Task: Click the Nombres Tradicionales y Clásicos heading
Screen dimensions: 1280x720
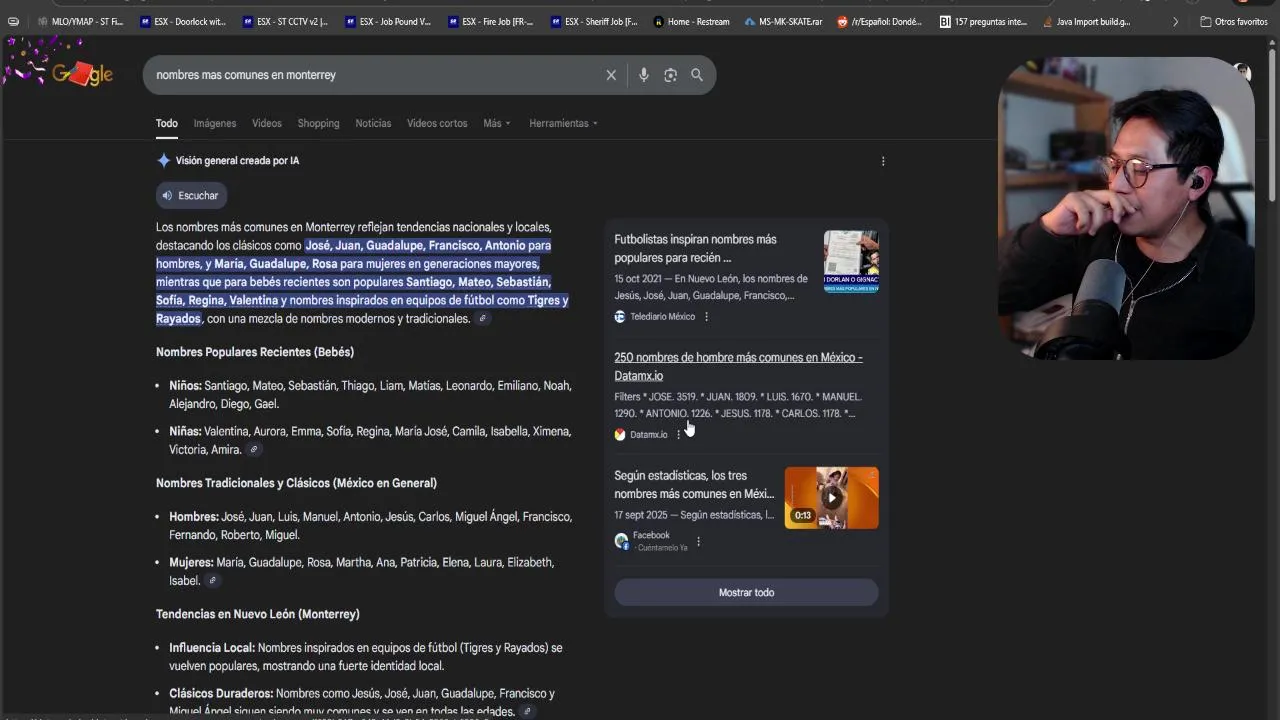Action: tap(296, 483)
